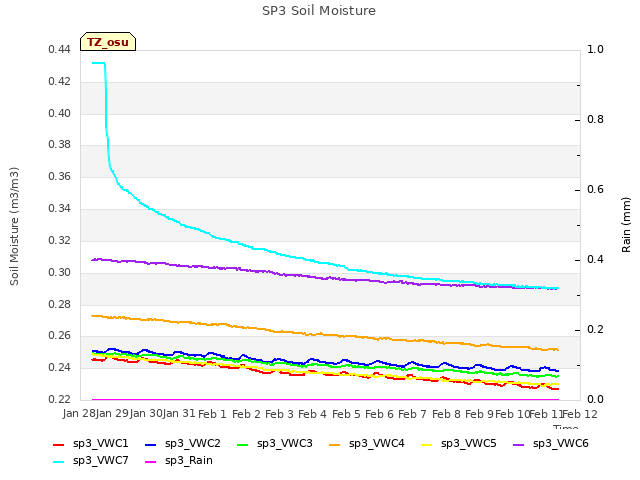Click the 0.0 rain axis tick
640x480 pixels.
tap(595, 400)
